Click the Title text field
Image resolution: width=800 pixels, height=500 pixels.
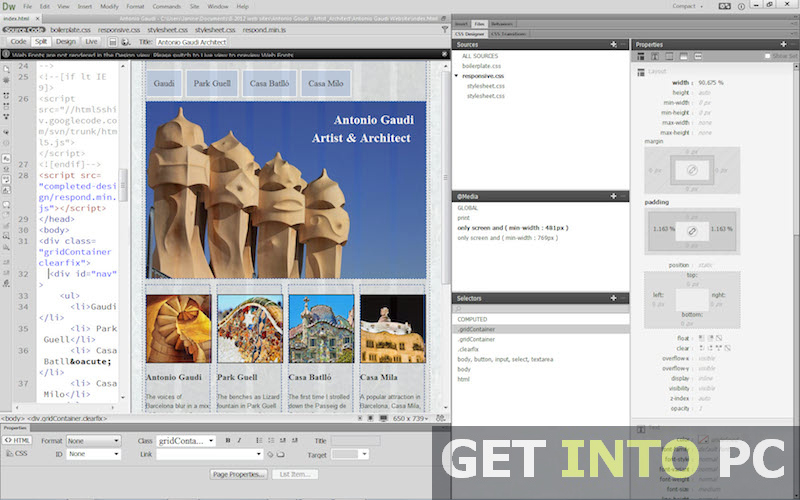pyautogui.click(x=356, y=440)
